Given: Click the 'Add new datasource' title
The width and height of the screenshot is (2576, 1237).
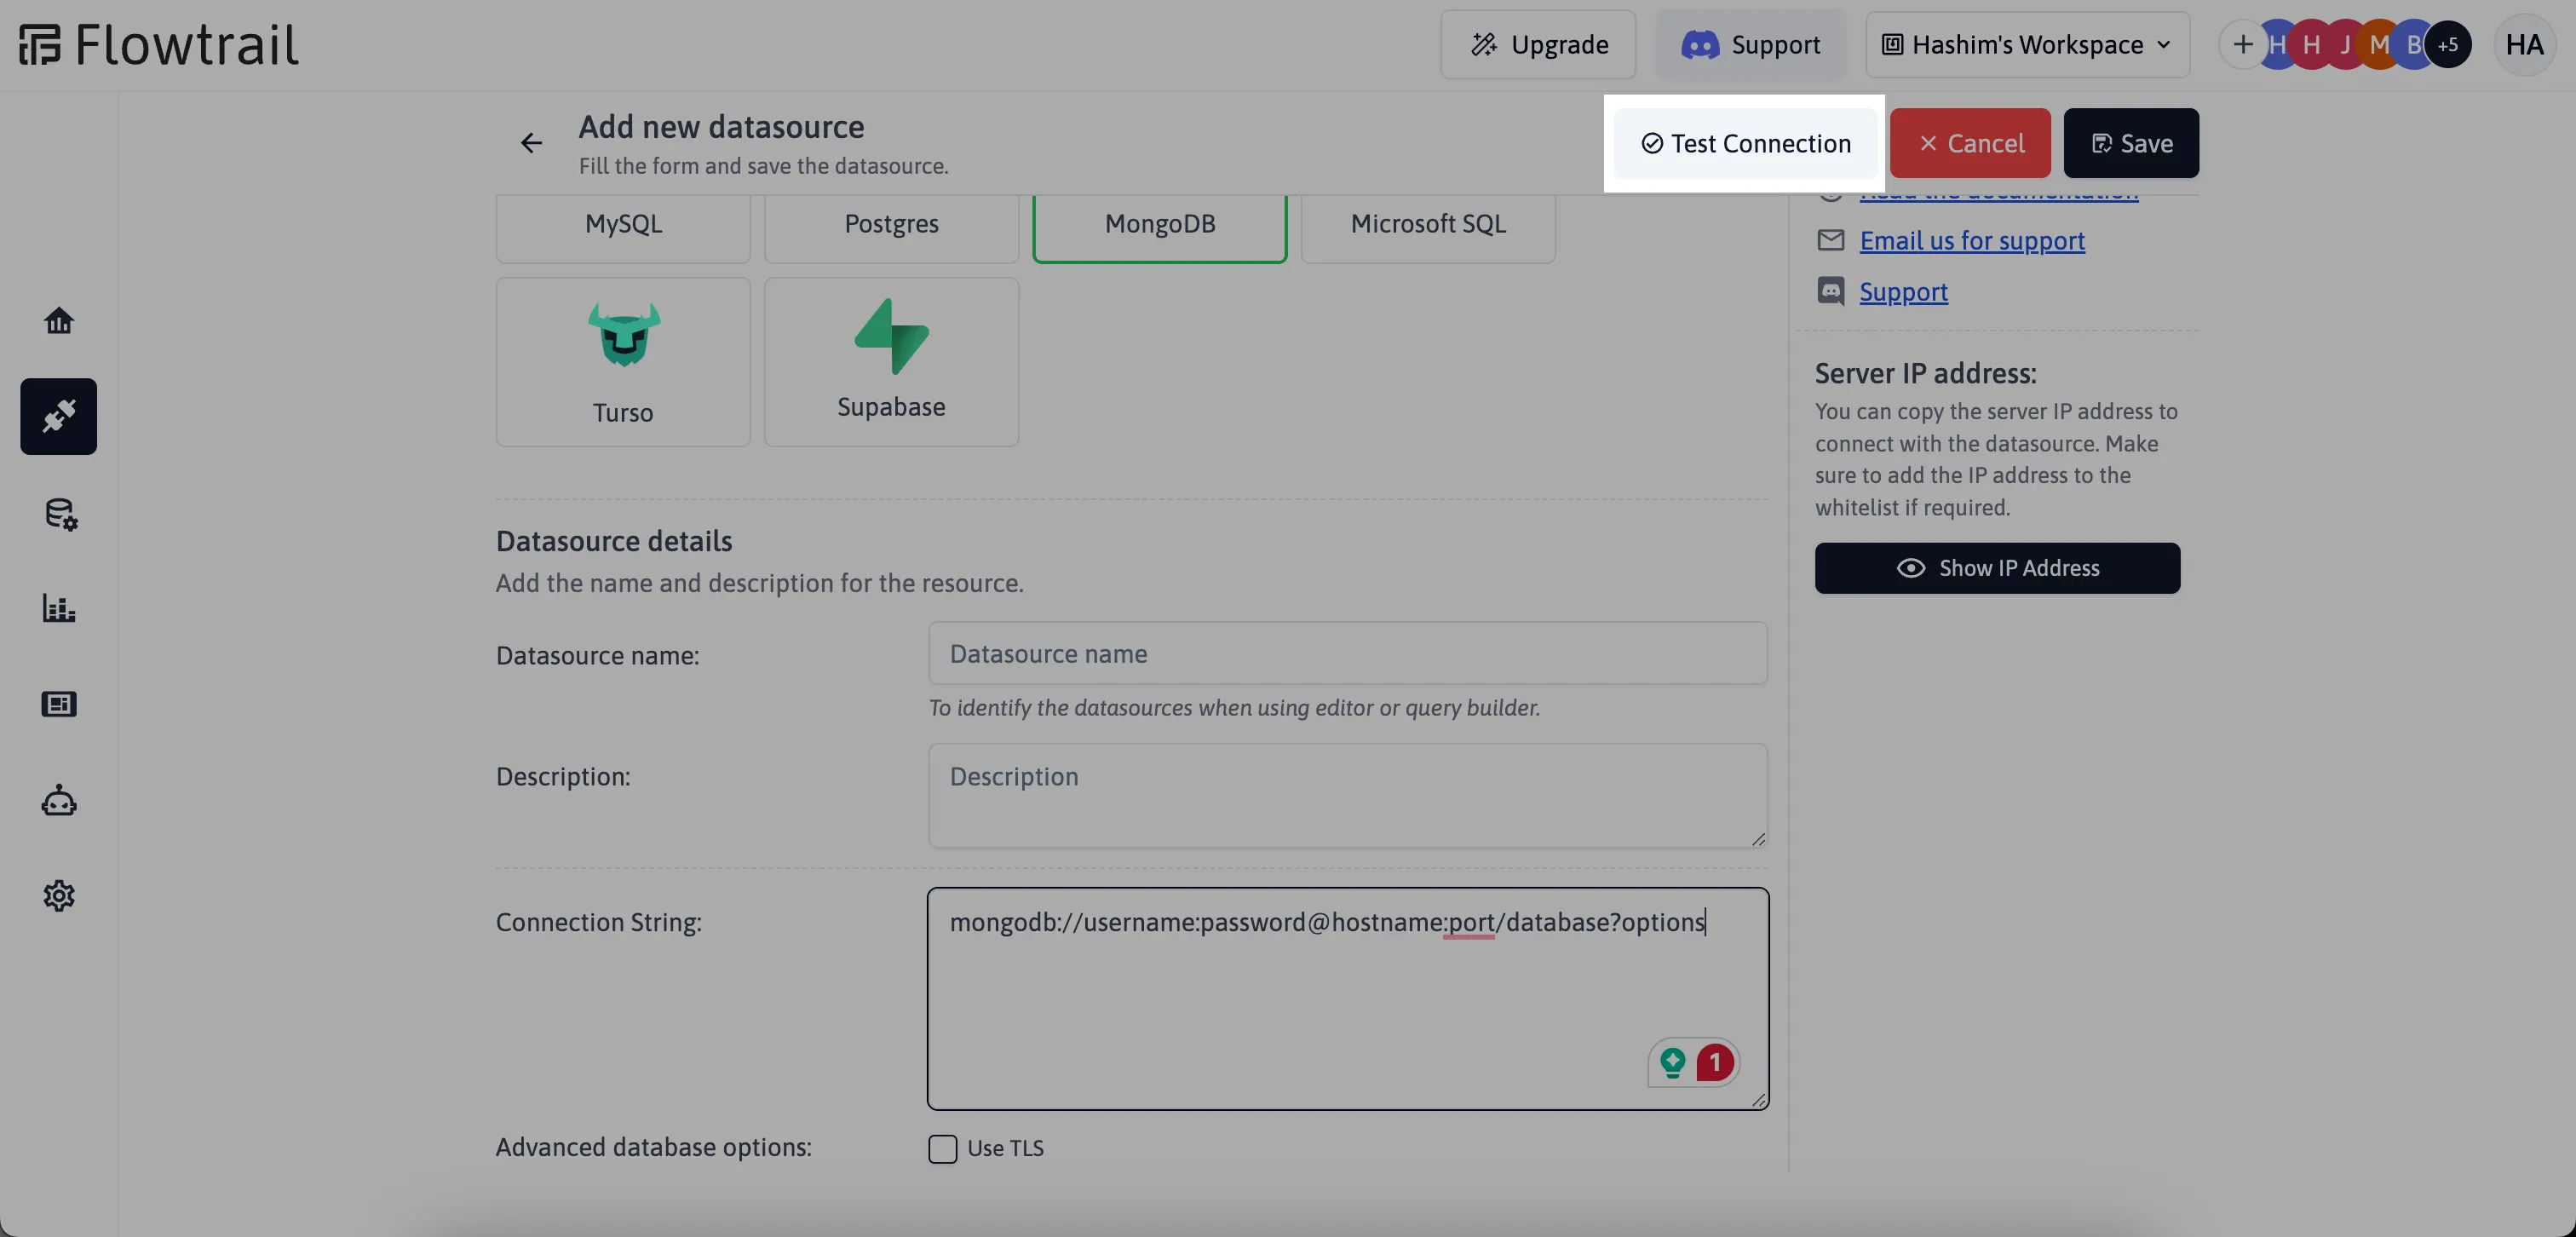Looking at the screenshot, I should coord(721,127).
